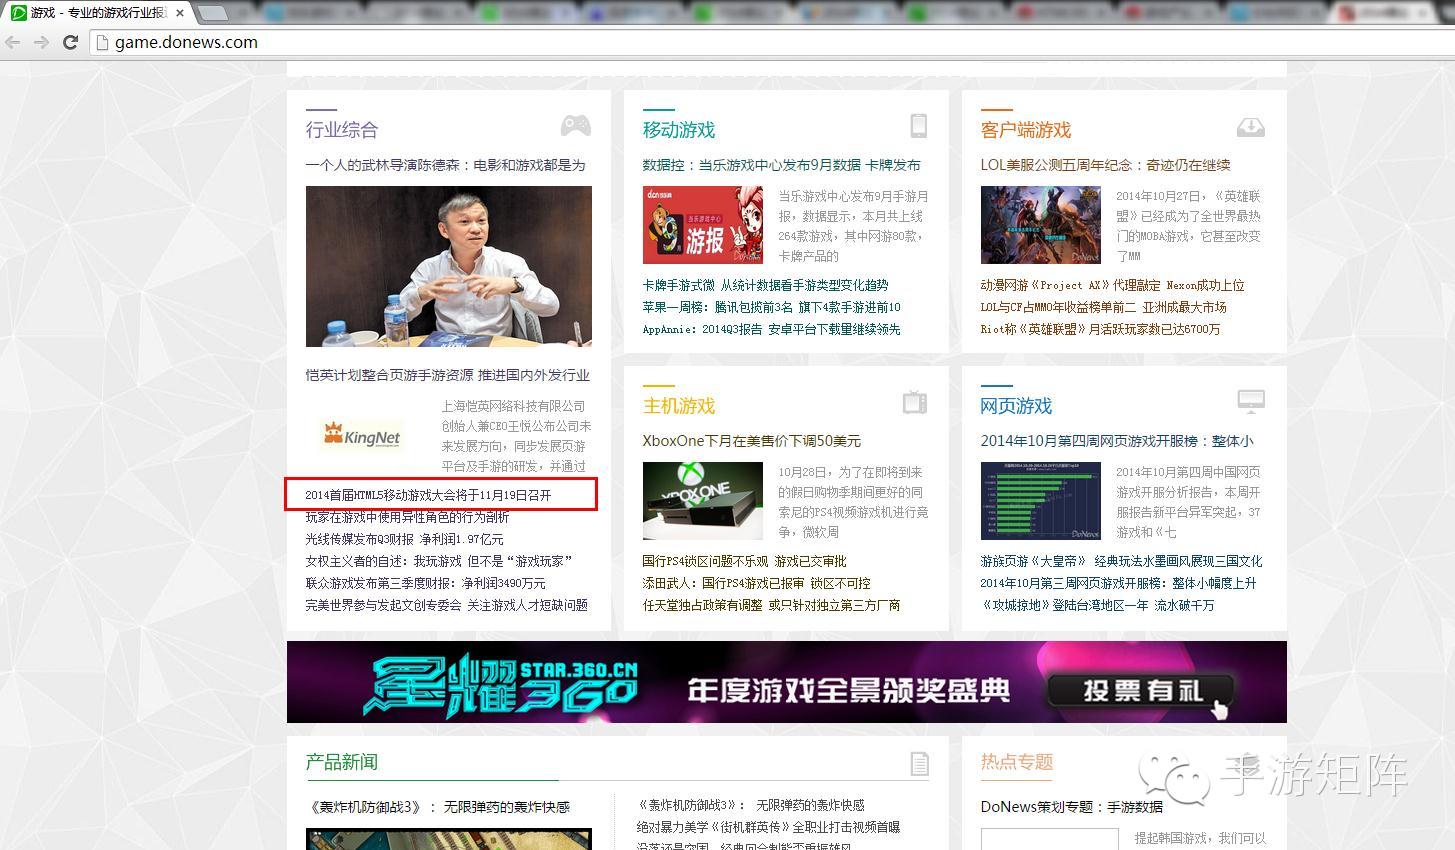
Task: Open 动漫网游《Project AX》代理敲定 article
Action: (1113, 285)
